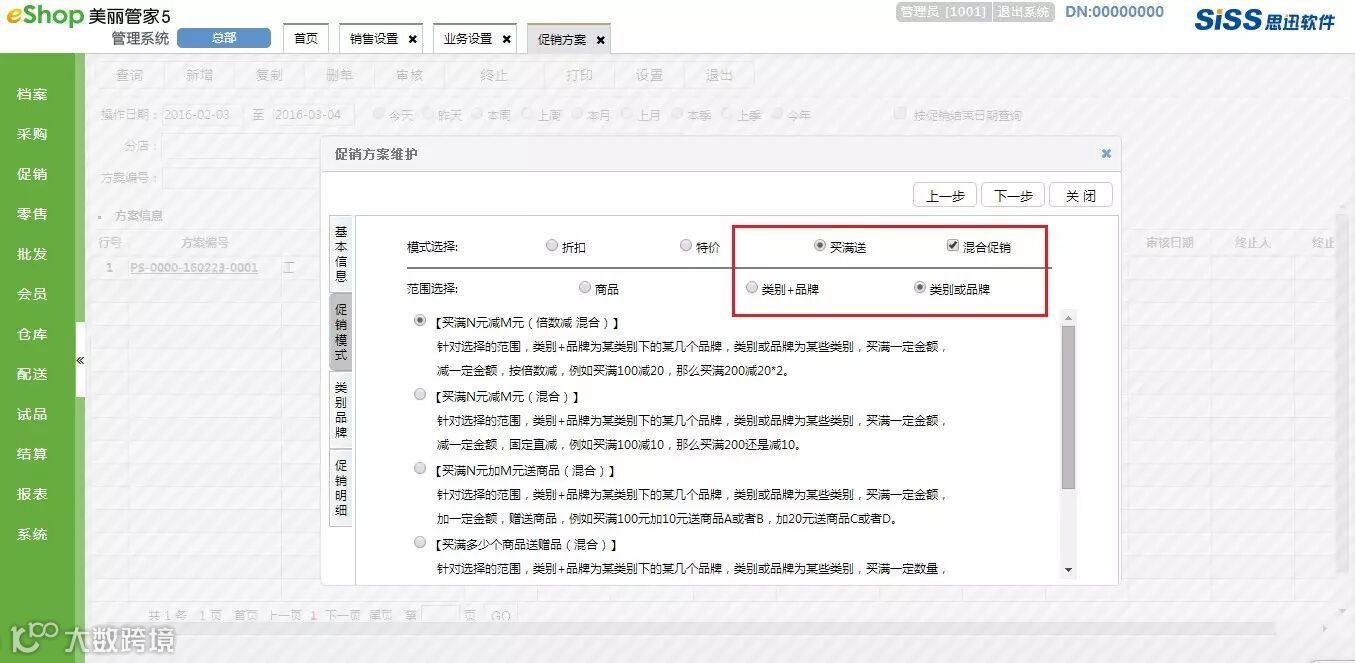
Task: Click the start date field 2016-02-03
Action: point(200,115)
